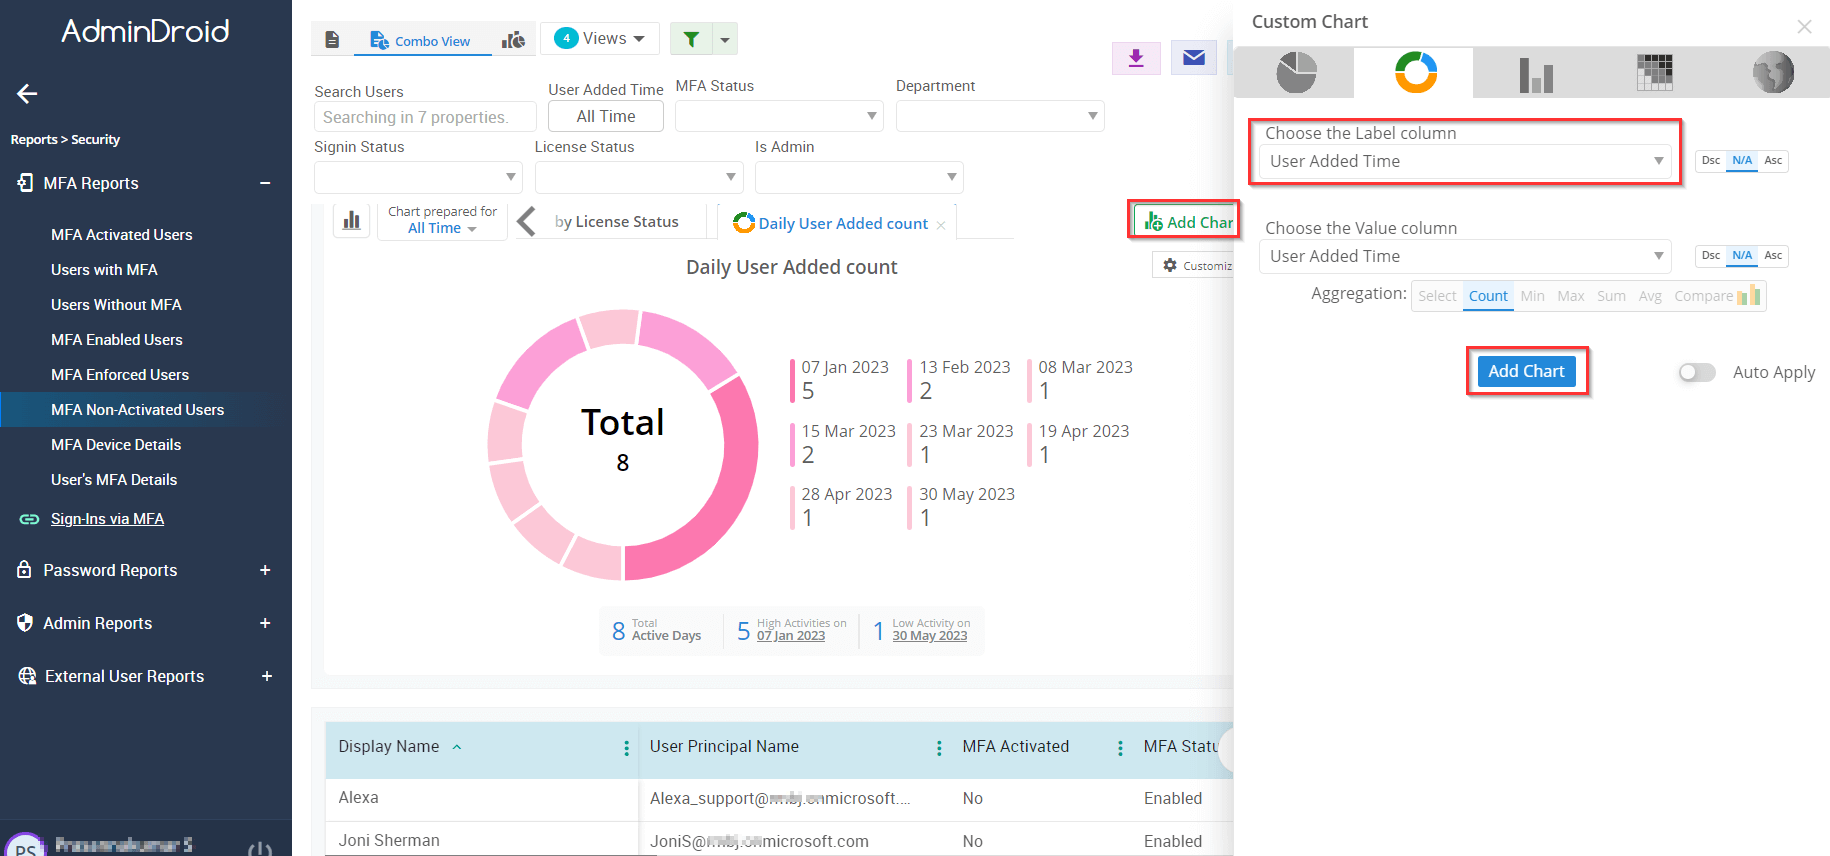
Task: Select the pie chart type icon
Action: (x=1296, y=73)
